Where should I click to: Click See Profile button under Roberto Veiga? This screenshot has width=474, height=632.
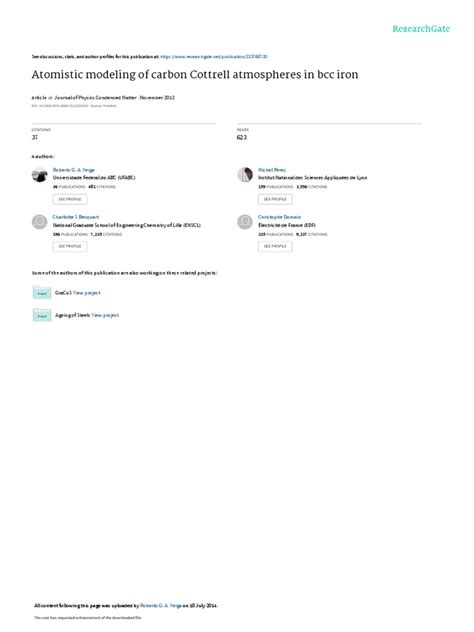[x=70, y=199]
